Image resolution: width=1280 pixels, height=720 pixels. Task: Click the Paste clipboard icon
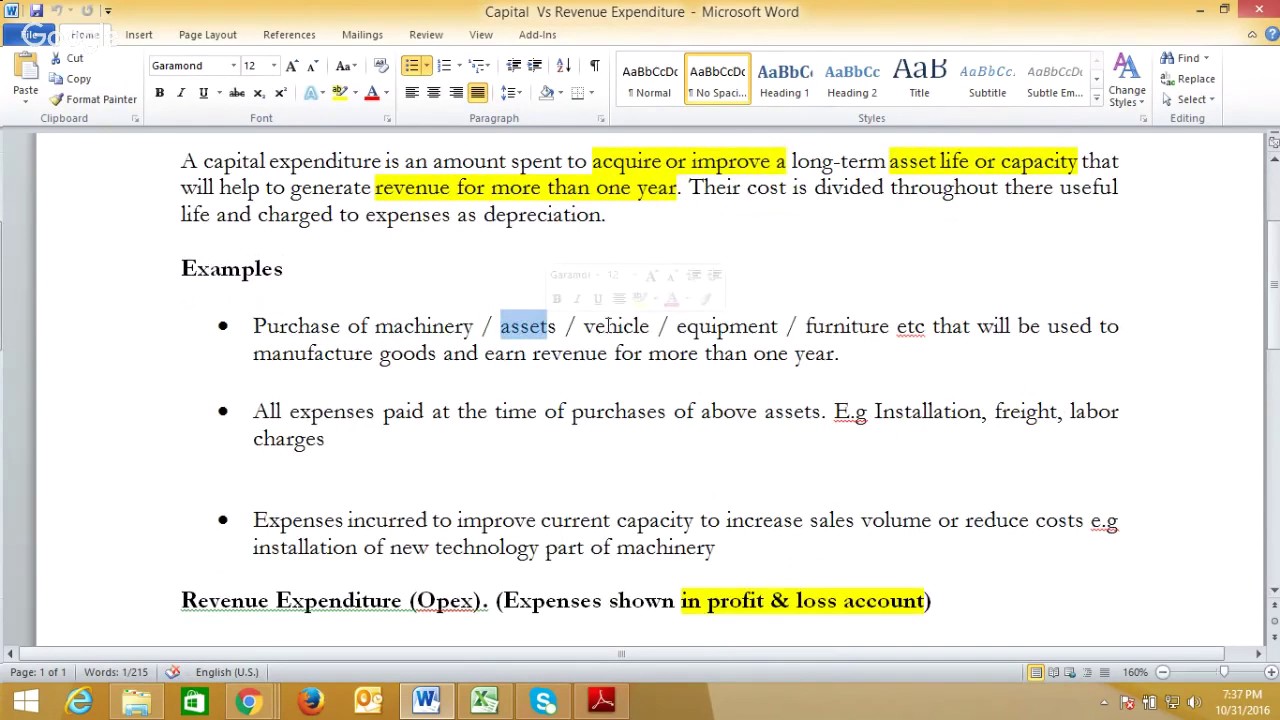[x=25, y=70]
